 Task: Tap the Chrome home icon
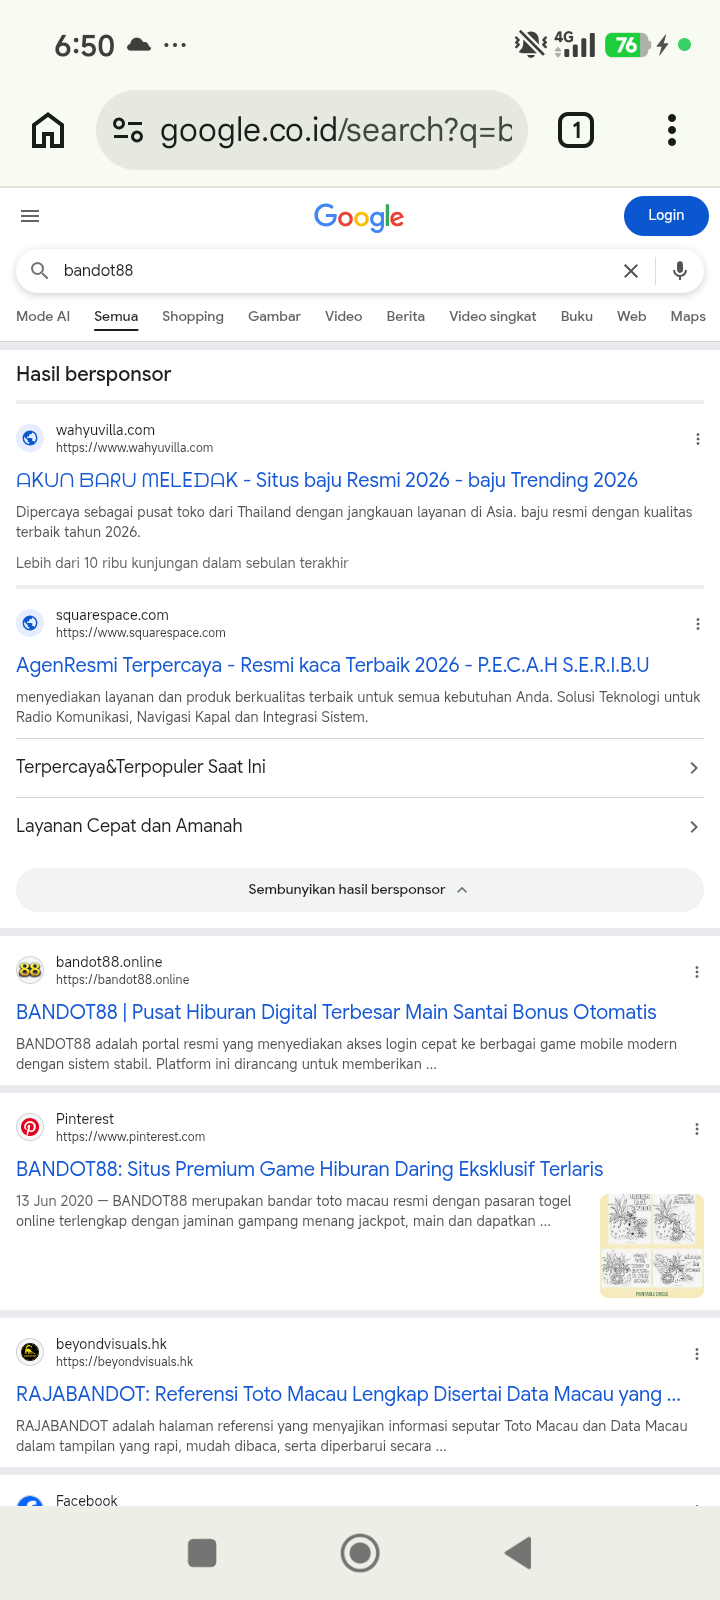tap(48, 130)
